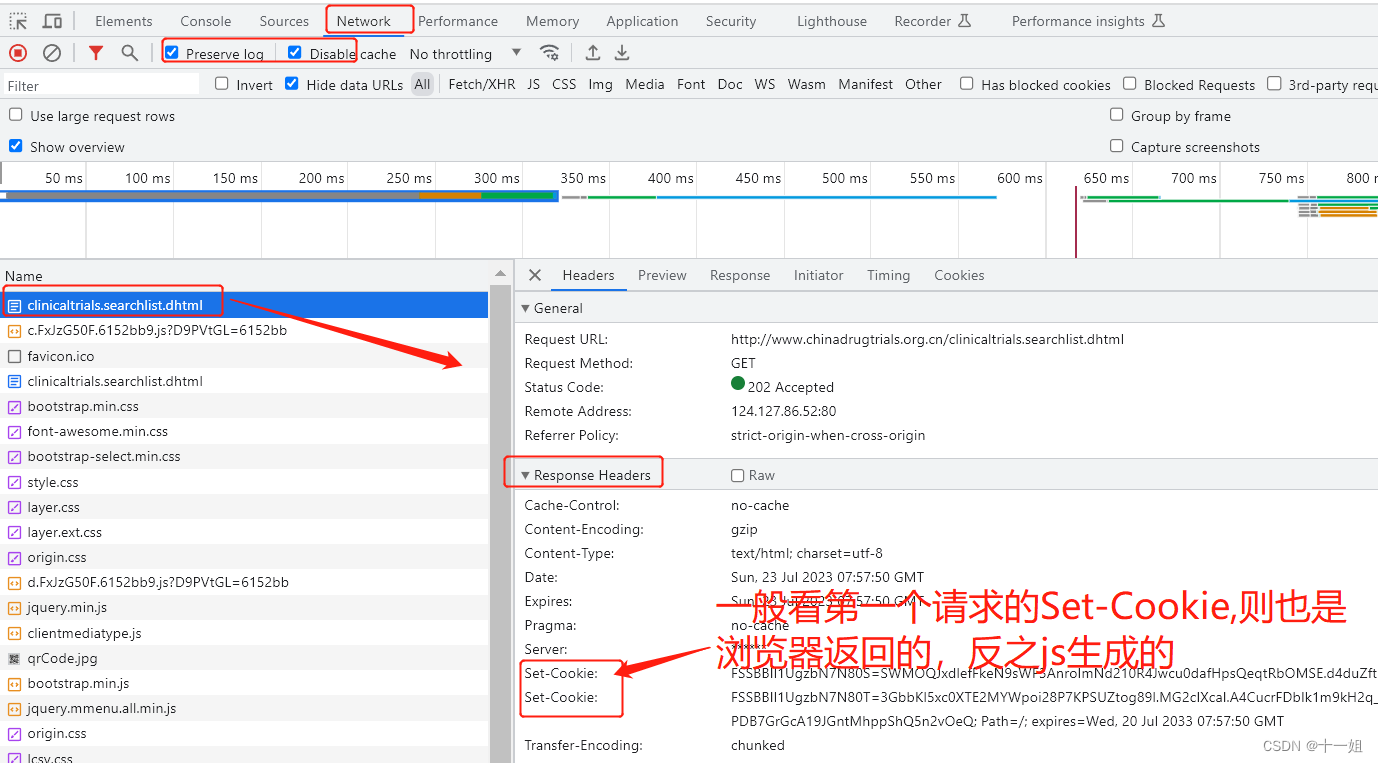This screenshot has width=1378, height=763.
Task: Export HAR file with download arrow
Action: pos(622,53)
